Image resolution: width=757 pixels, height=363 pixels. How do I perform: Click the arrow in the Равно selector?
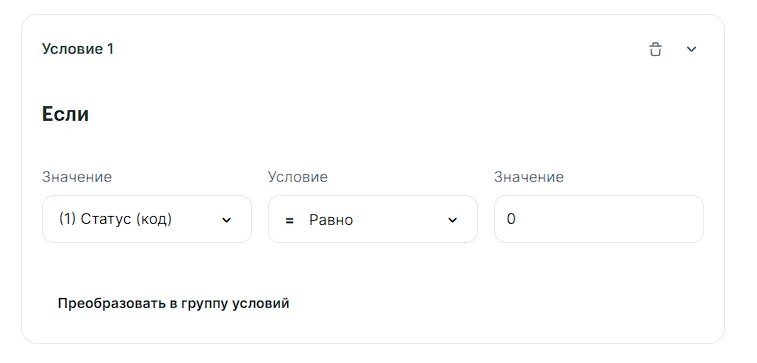(x=452, y=220)
